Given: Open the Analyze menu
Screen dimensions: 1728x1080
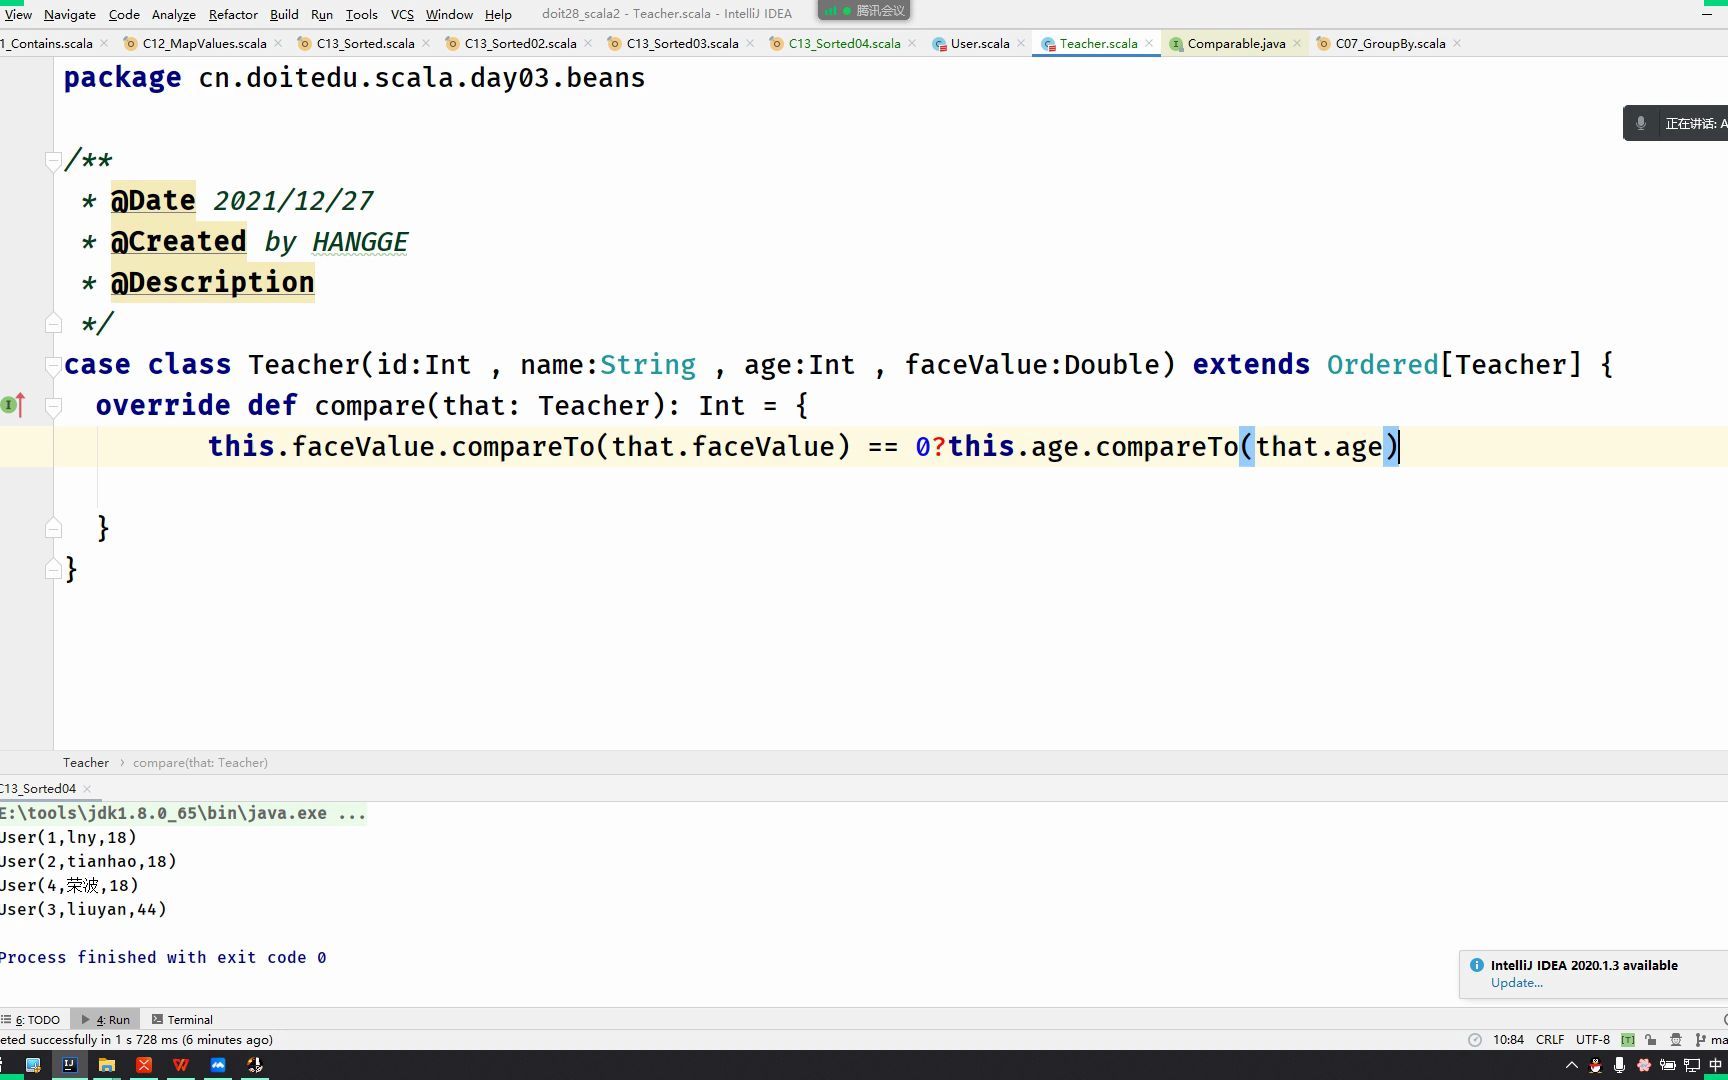Looking at the screenshot, I should coord(174,14).
